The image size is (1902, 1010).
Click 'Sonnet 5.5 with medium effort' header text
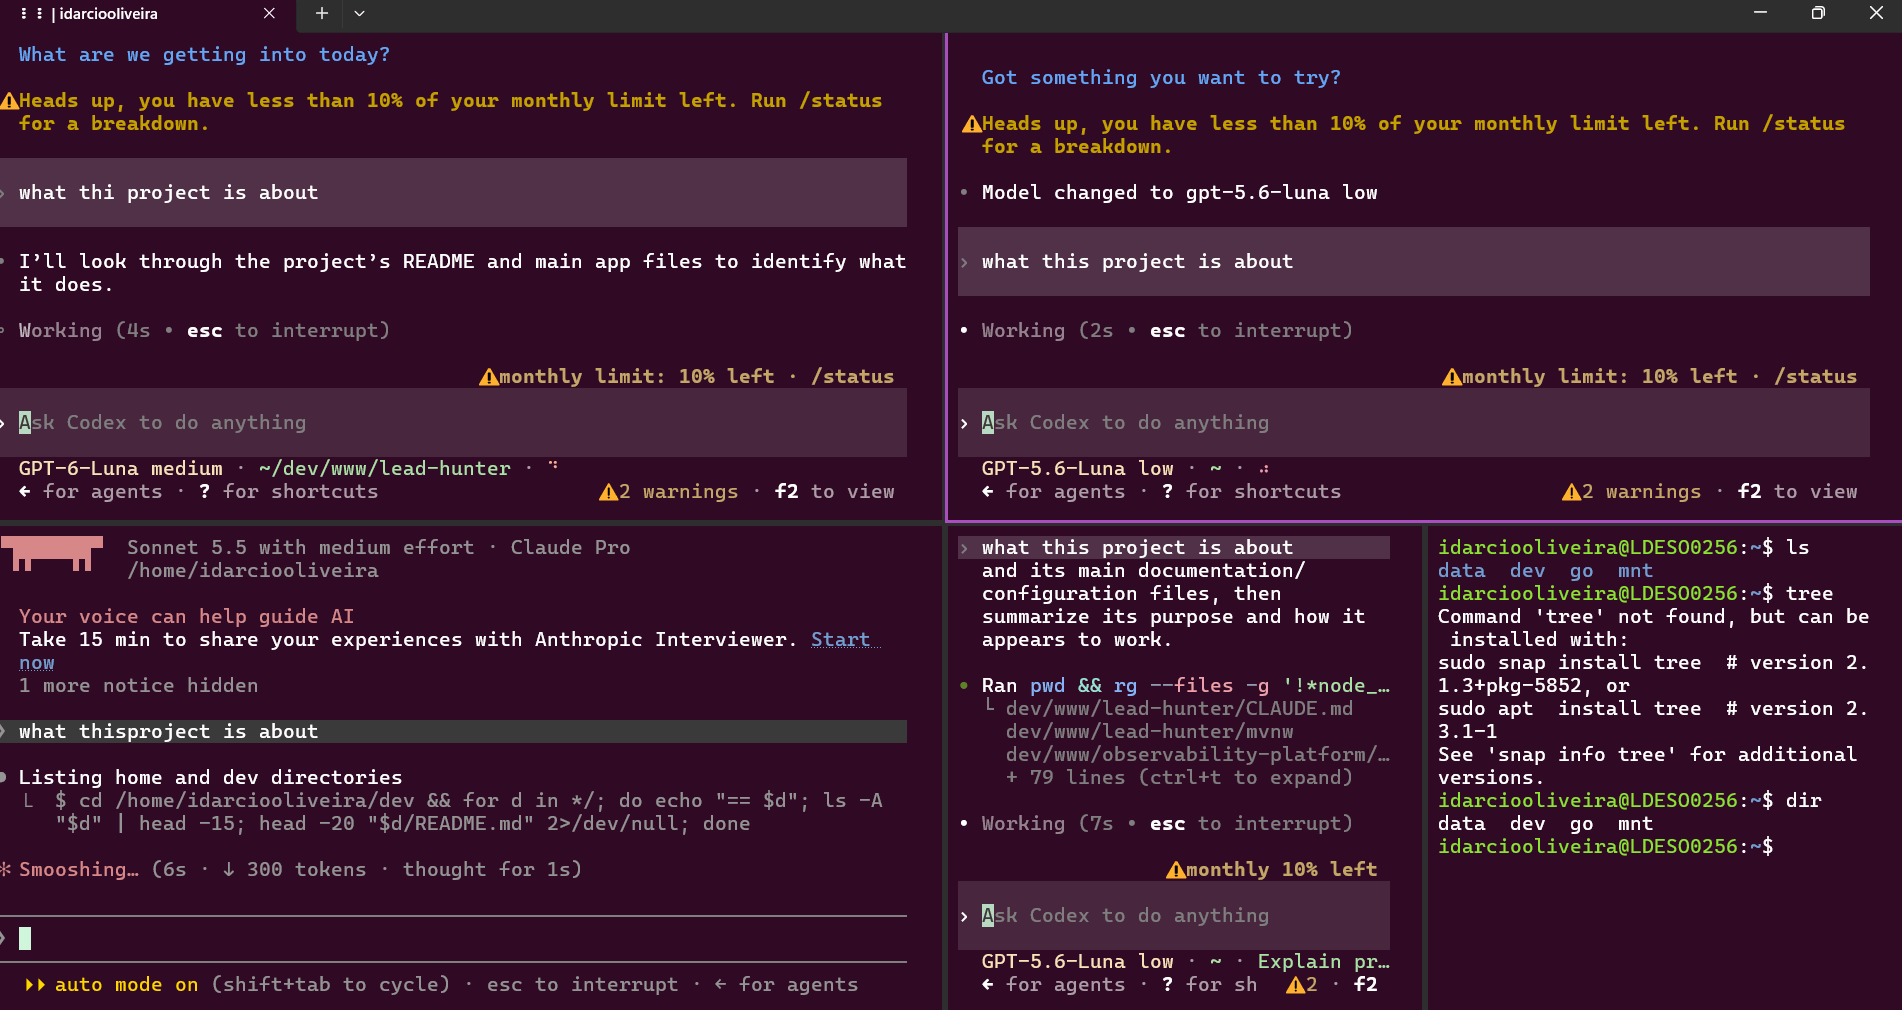point(300,548)
